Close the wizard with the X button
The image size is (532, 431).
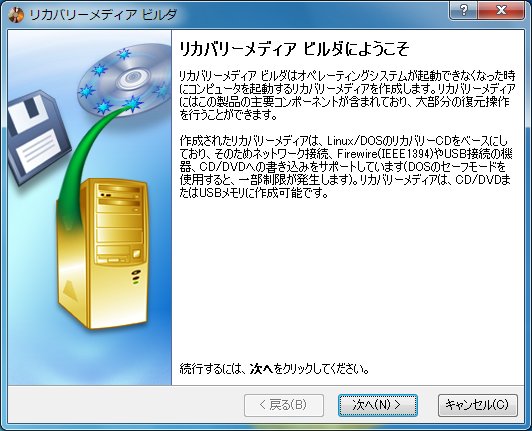pos(501,10)
